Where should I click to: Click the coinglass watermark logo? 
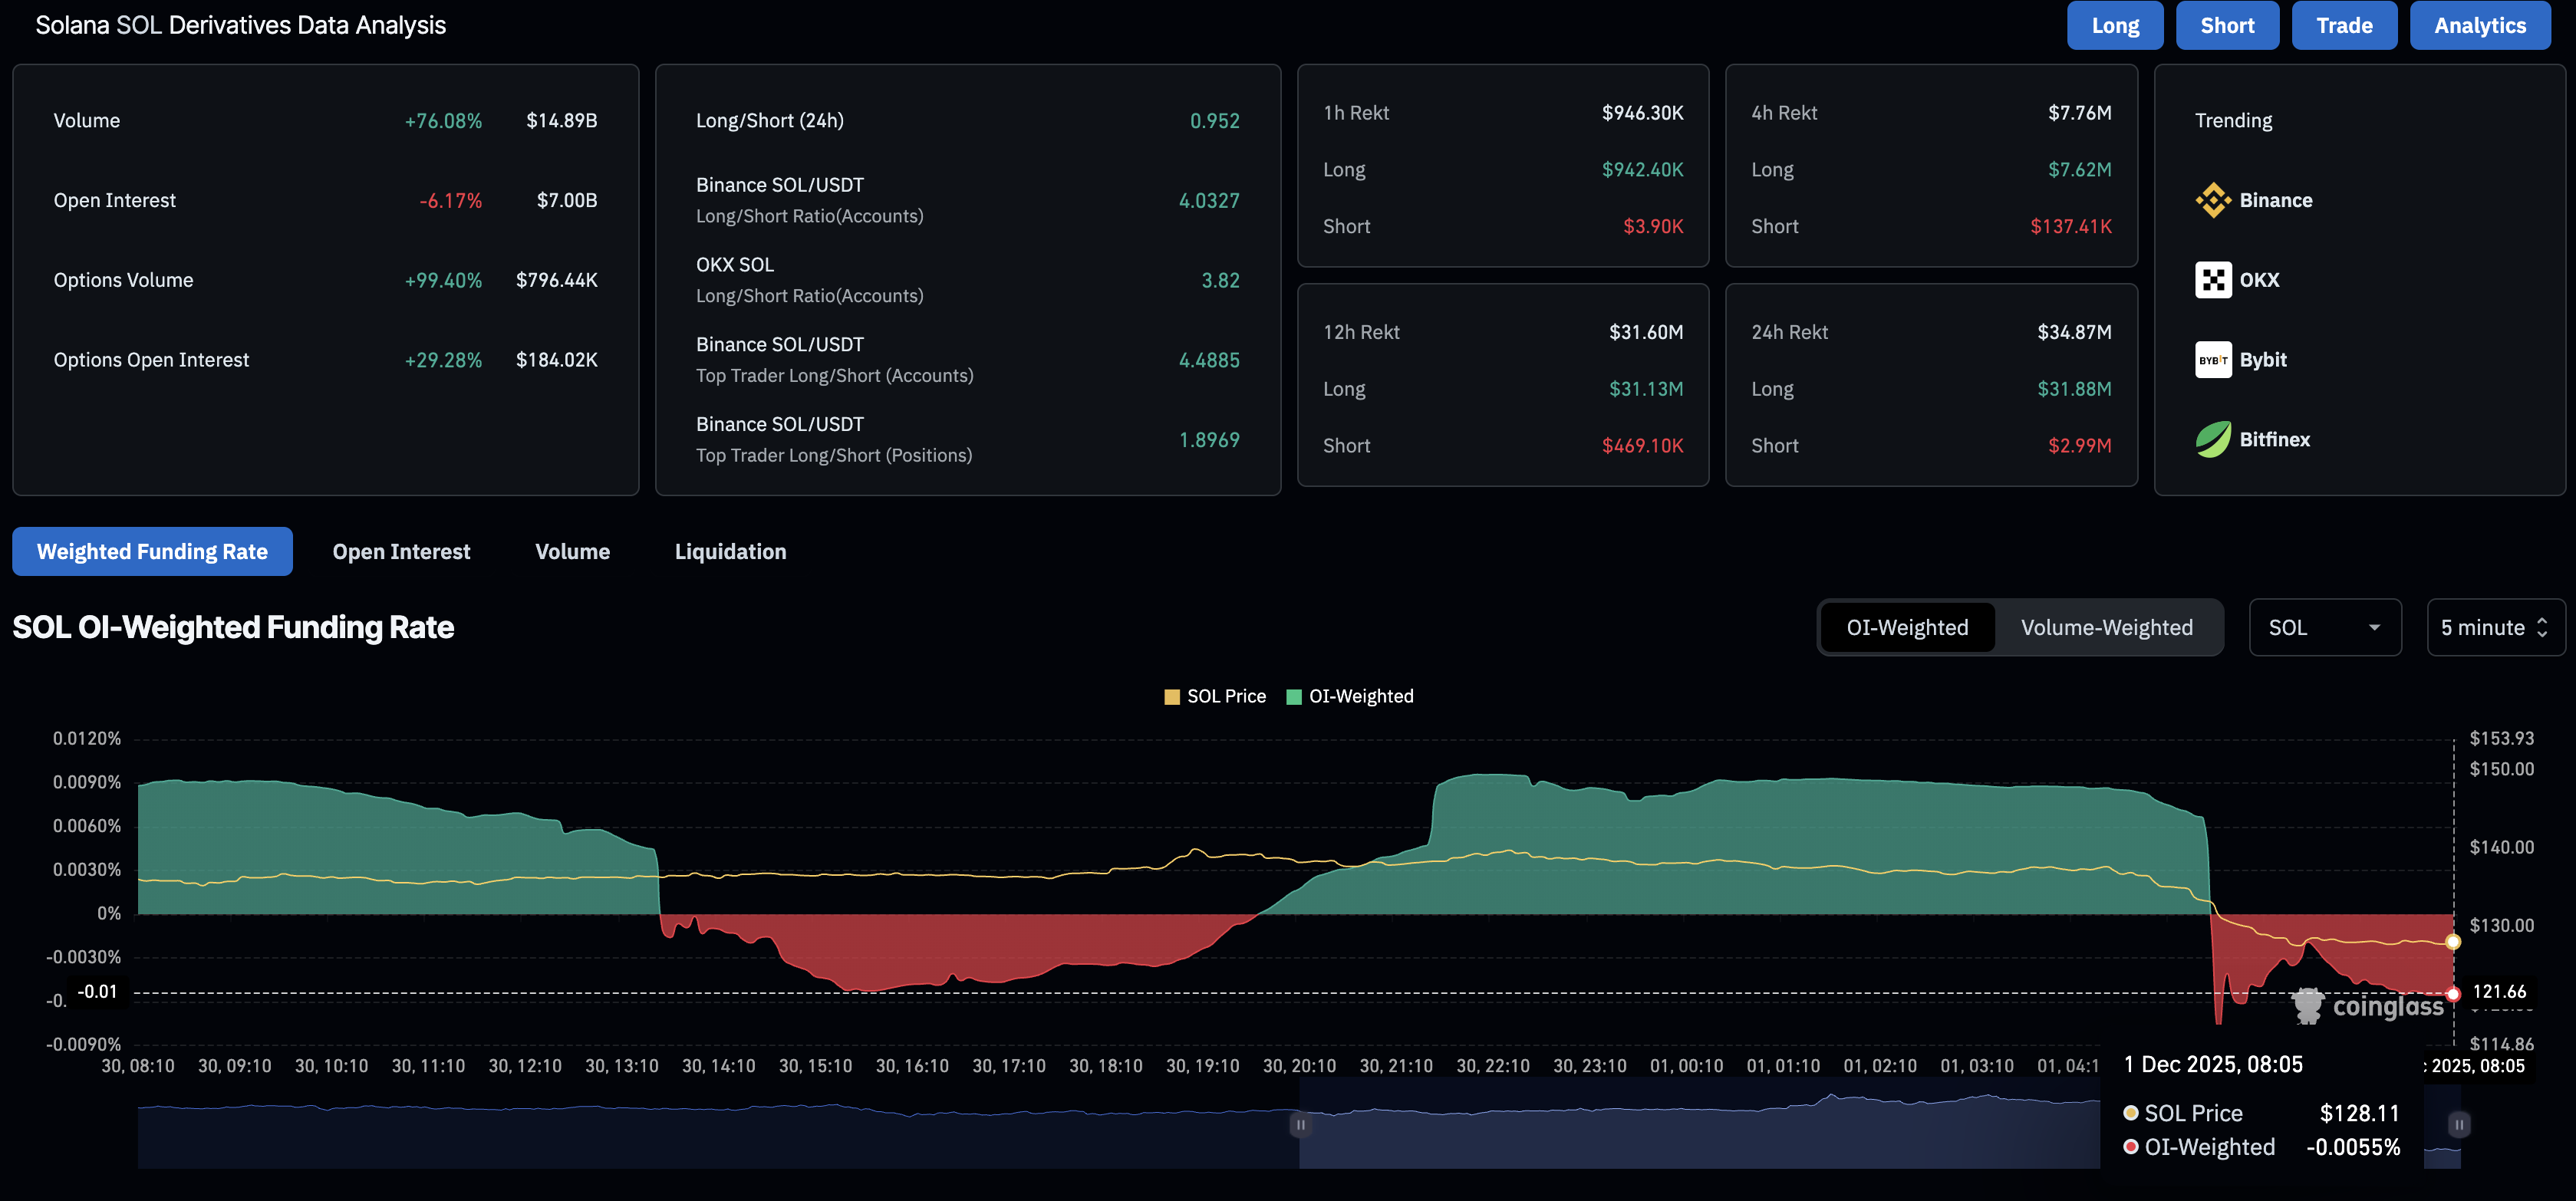pyautogui.click(x=2367, y=1006)
